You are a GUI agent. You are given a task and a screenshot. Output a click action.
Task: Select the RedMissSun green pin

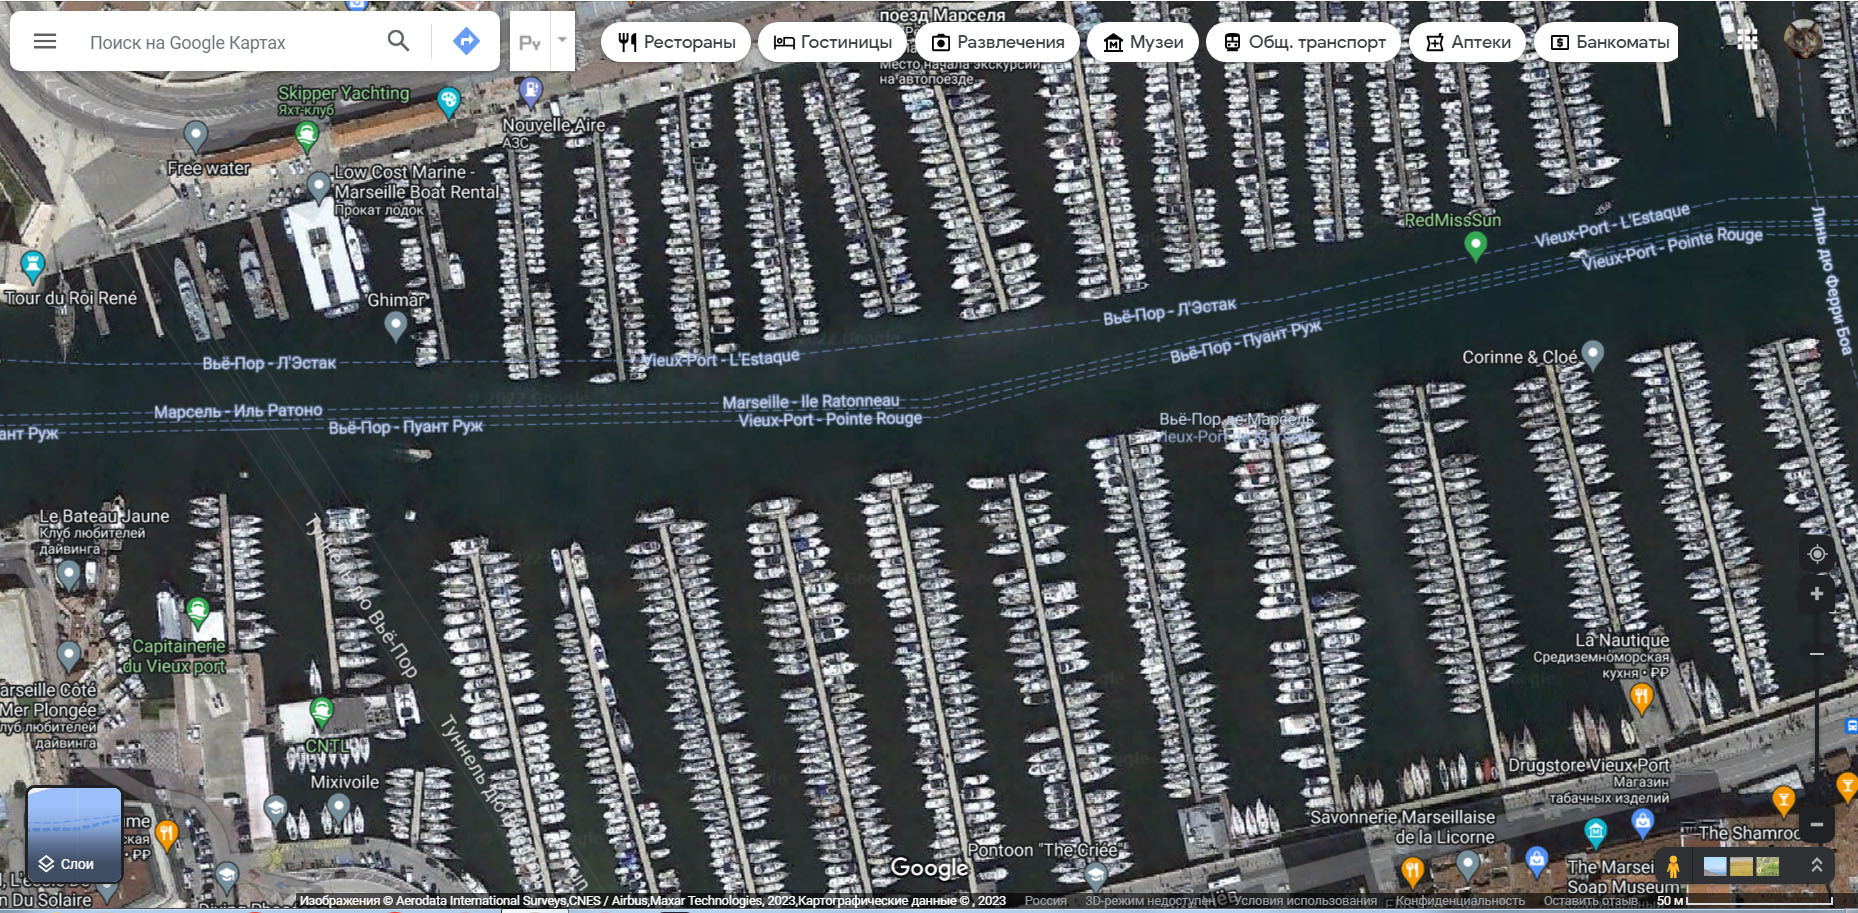point(1475,245)
